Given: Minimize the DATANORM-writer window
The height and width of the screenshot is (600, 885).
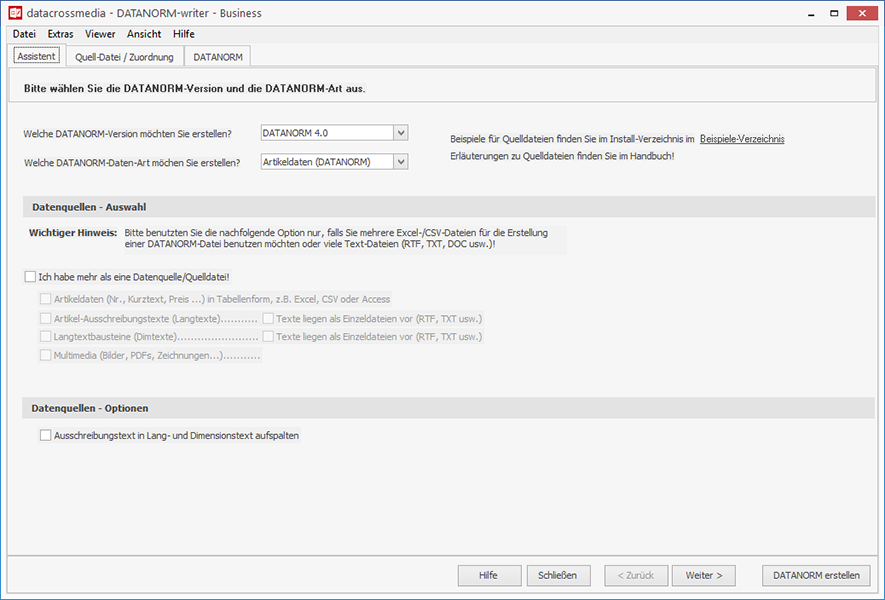Looking at the screenshot, I should (811, 14).
